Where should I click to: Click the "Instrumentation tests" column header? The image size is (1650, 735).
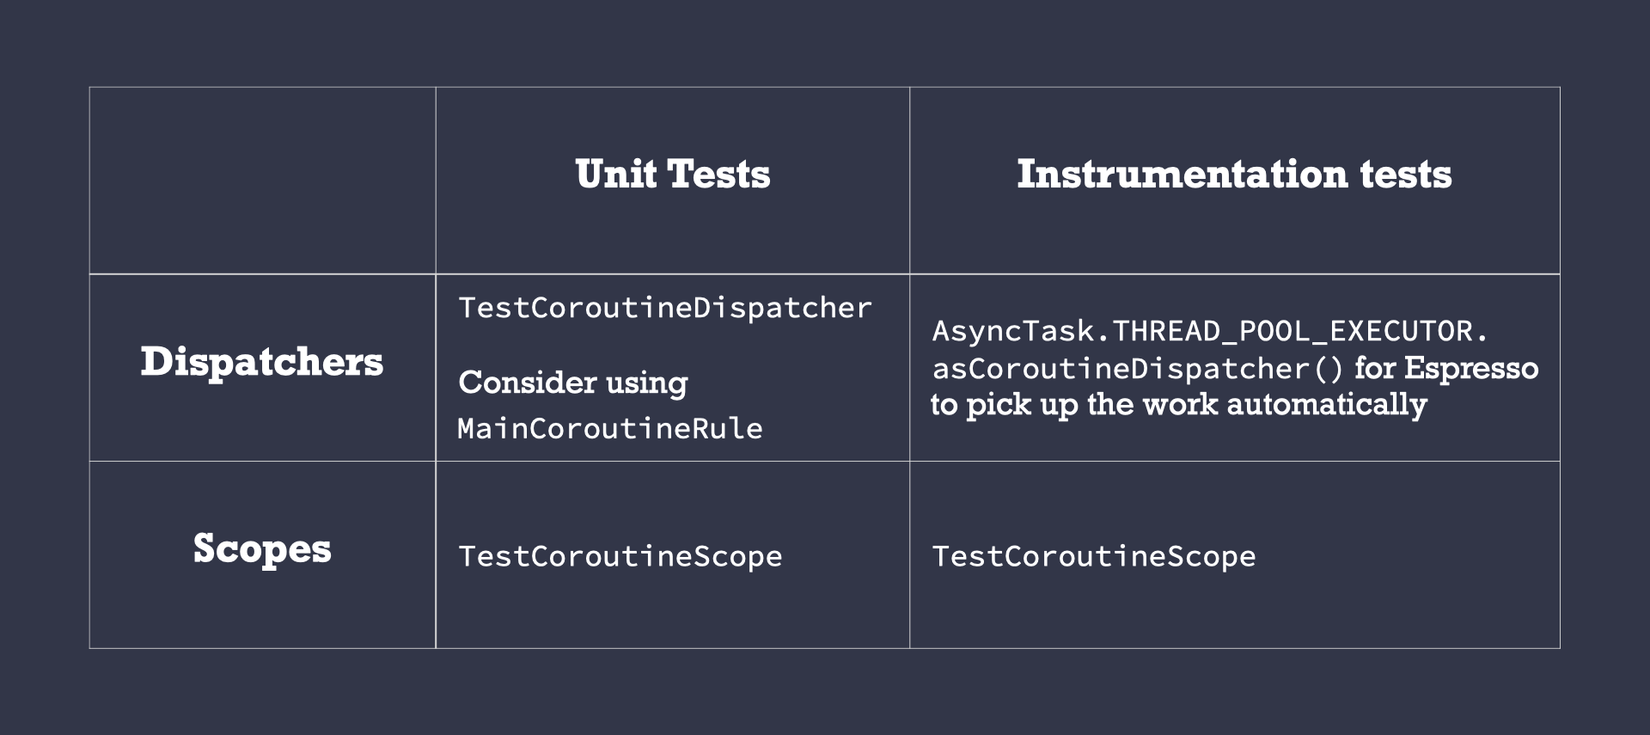(x=1234, y=175)
